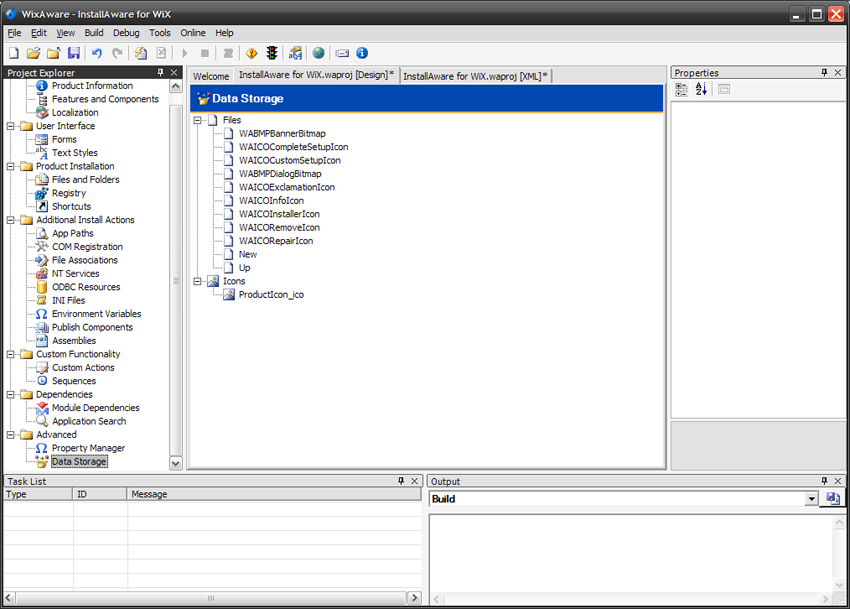Collapse the Additional Install Actions folder
The image size is (850, 609).
[x=10, y=220]
